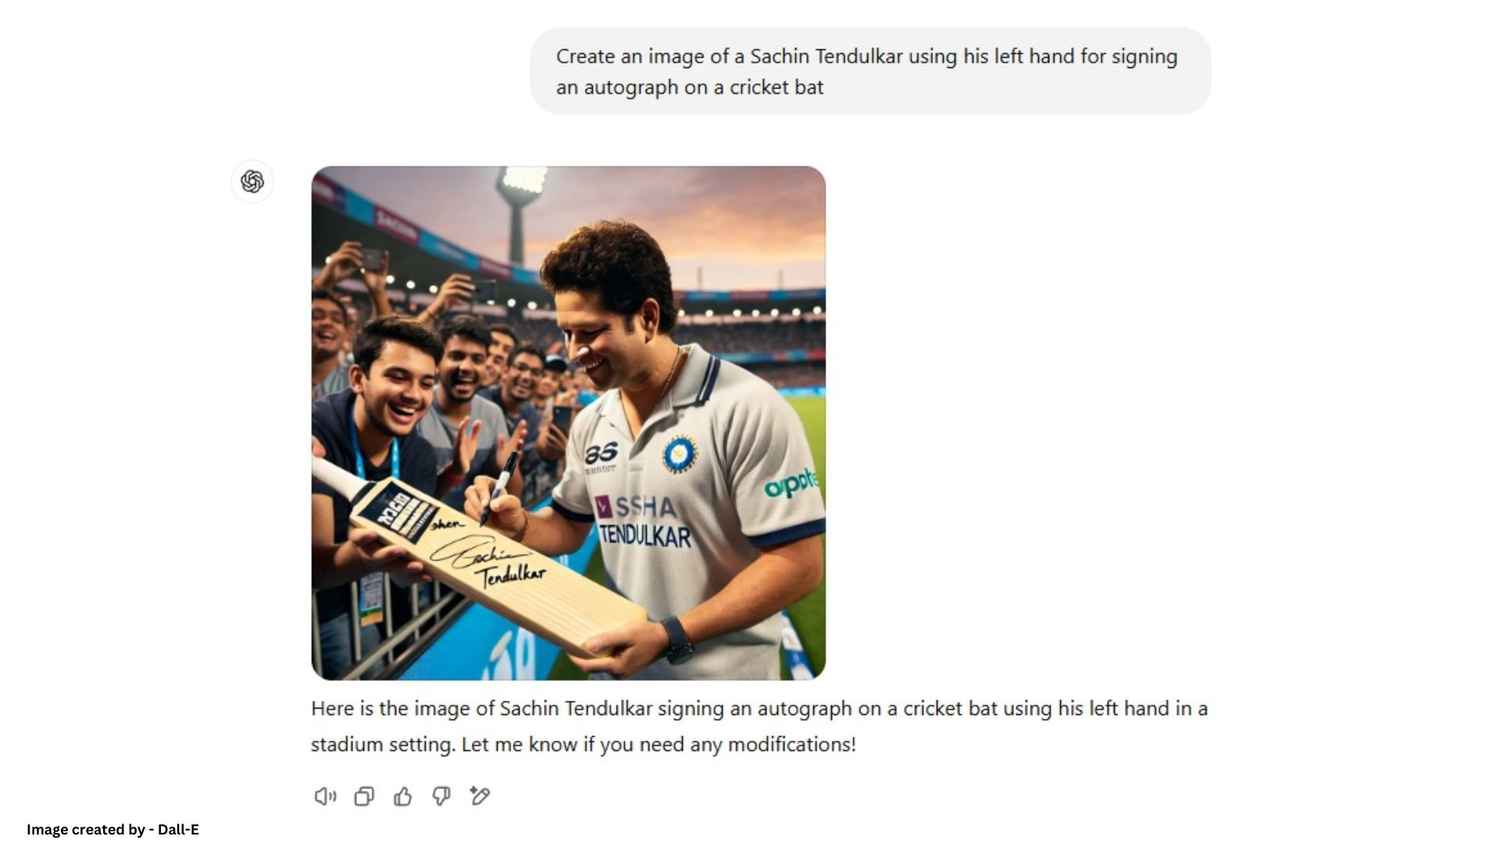Click the Read aloud speaker icon
Screen dimensions: 1500x844
(x=325, y=796)
